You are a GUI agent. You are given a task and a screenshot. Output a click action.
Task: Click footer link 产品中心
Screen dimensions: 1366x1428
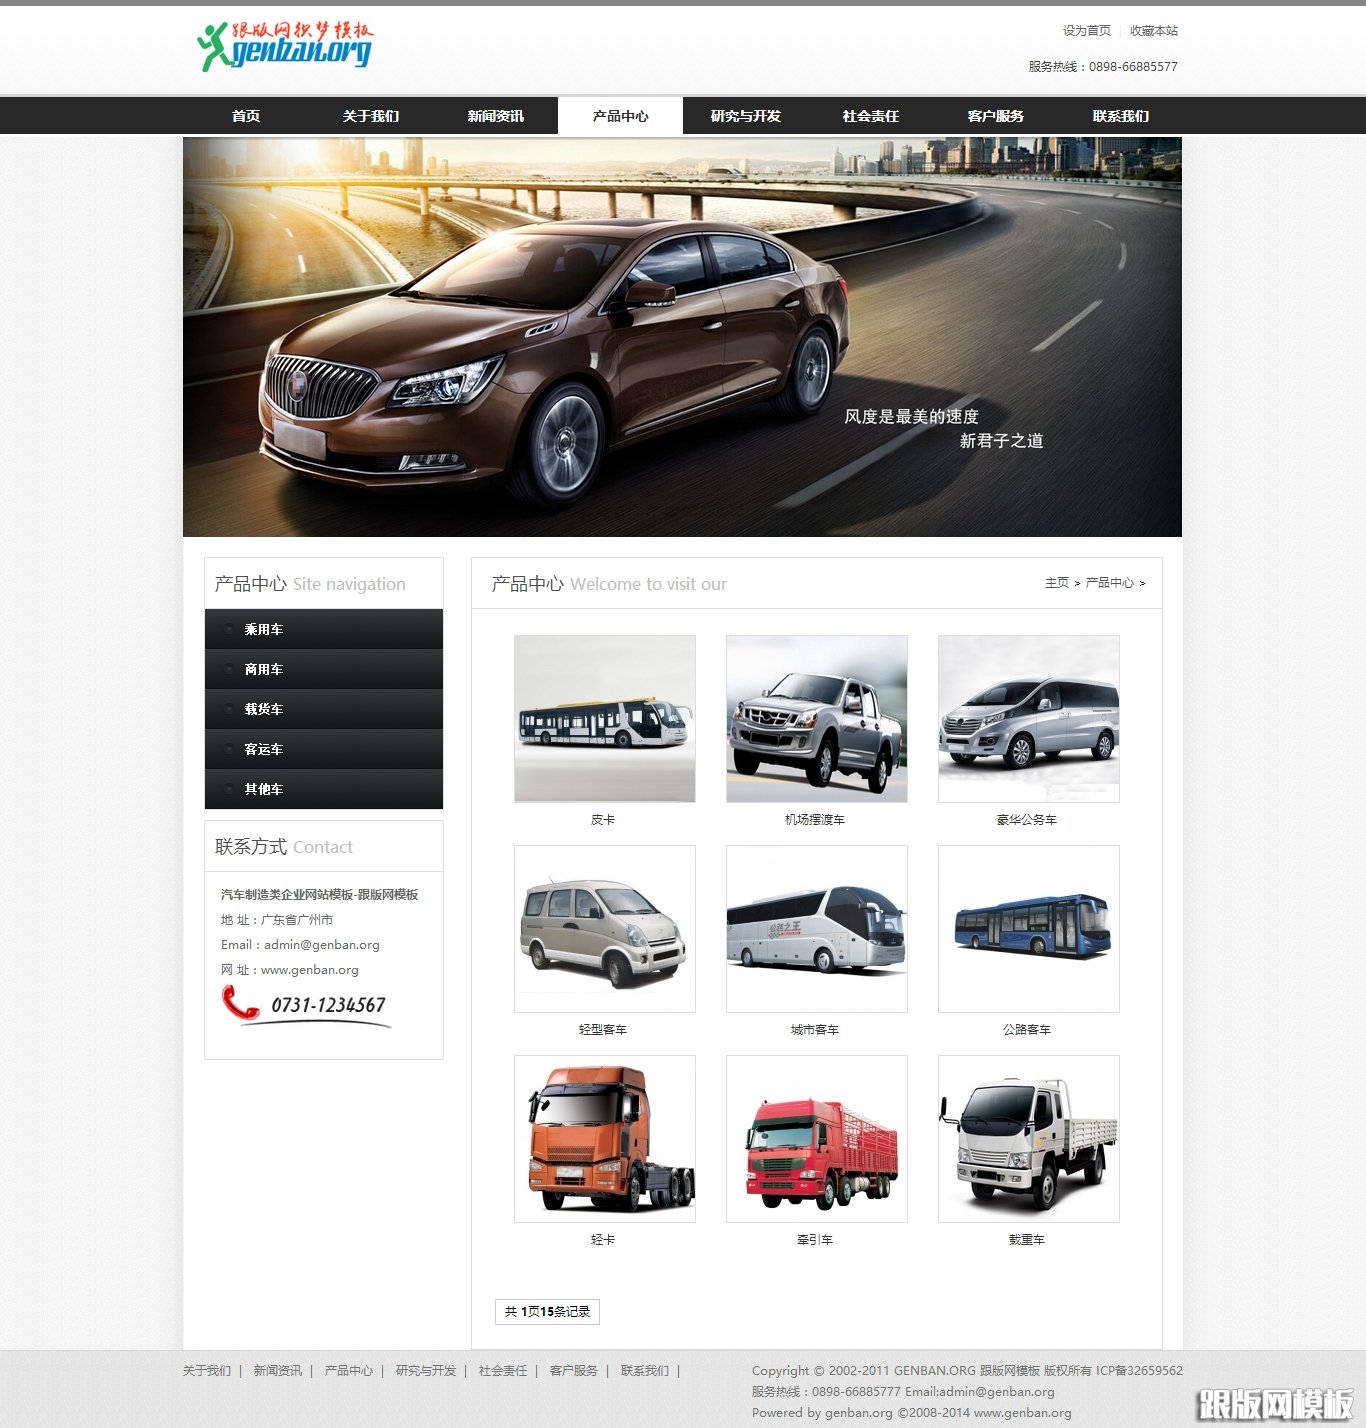349,1371
